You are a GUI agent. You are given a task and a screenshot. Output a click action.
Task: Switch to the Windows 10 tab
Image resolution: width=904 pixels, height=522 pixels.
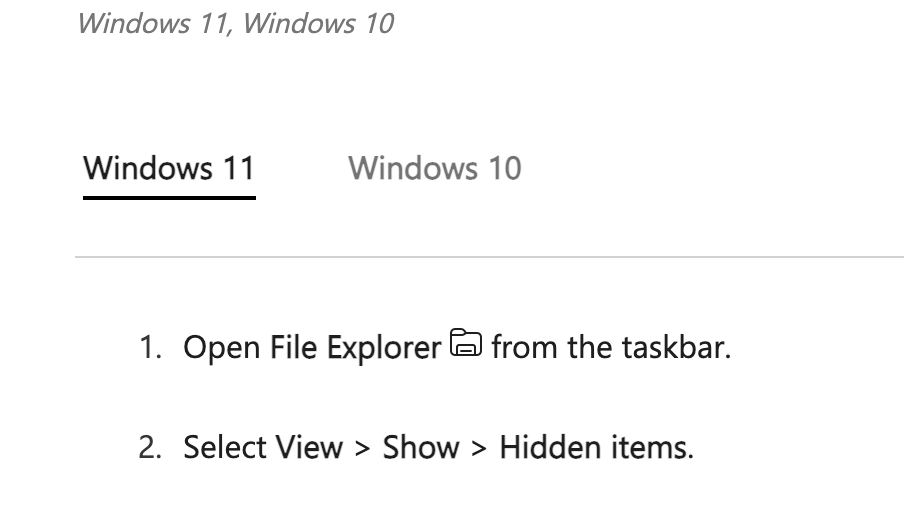point(435,168)
